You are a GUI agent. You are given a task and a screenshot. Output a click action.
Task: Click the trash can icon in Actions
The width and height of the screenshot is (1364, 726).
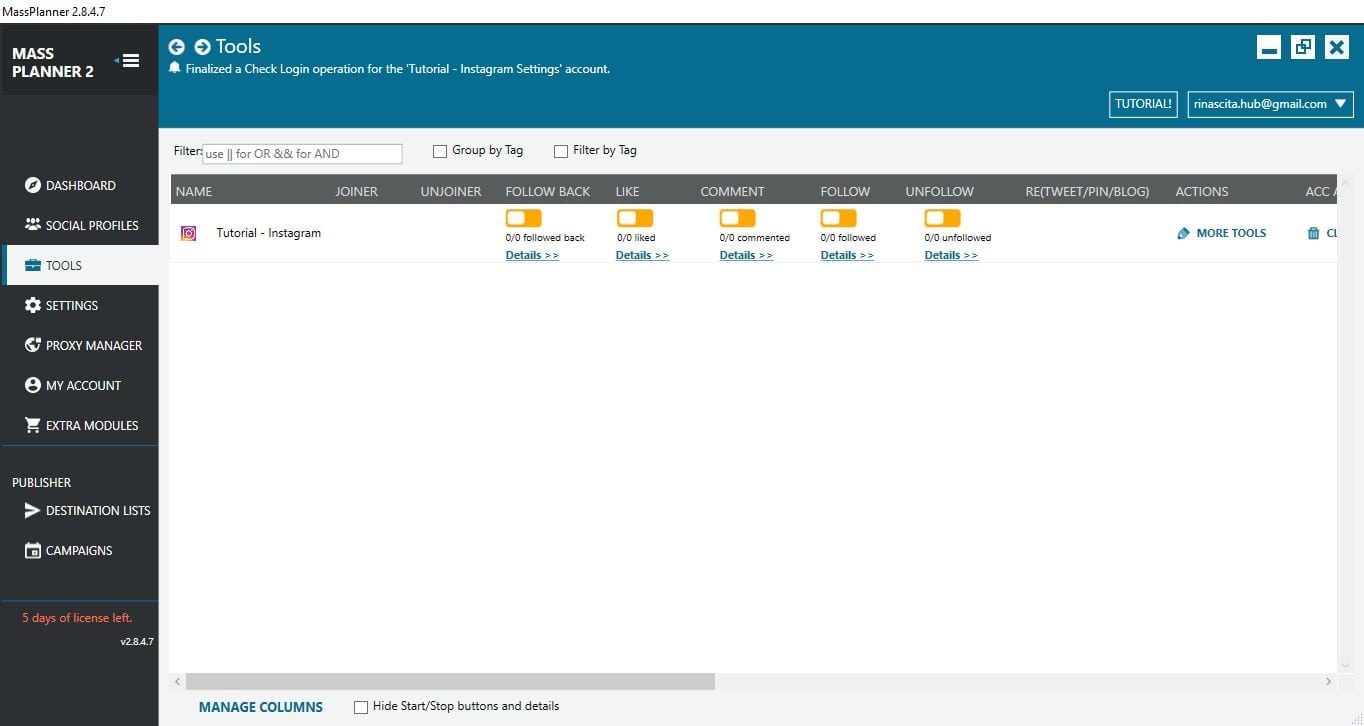(1313, 233)
